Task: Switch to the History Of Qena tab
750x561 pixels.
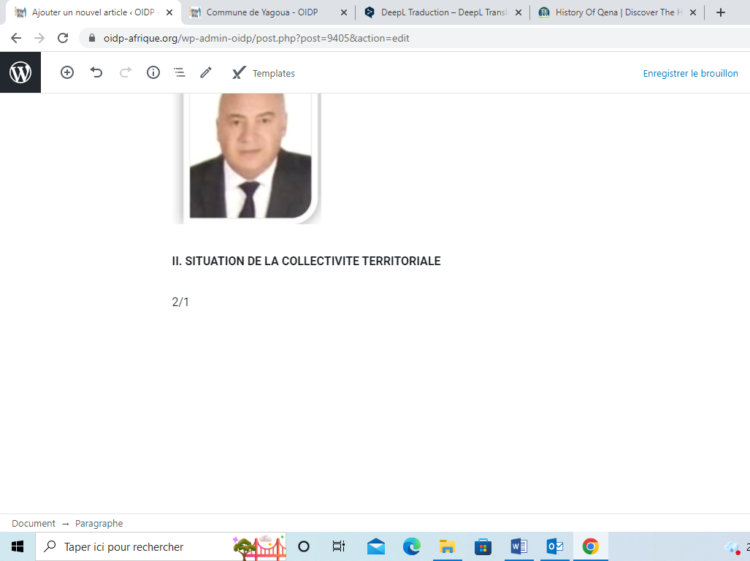Action: pos(610,13)
